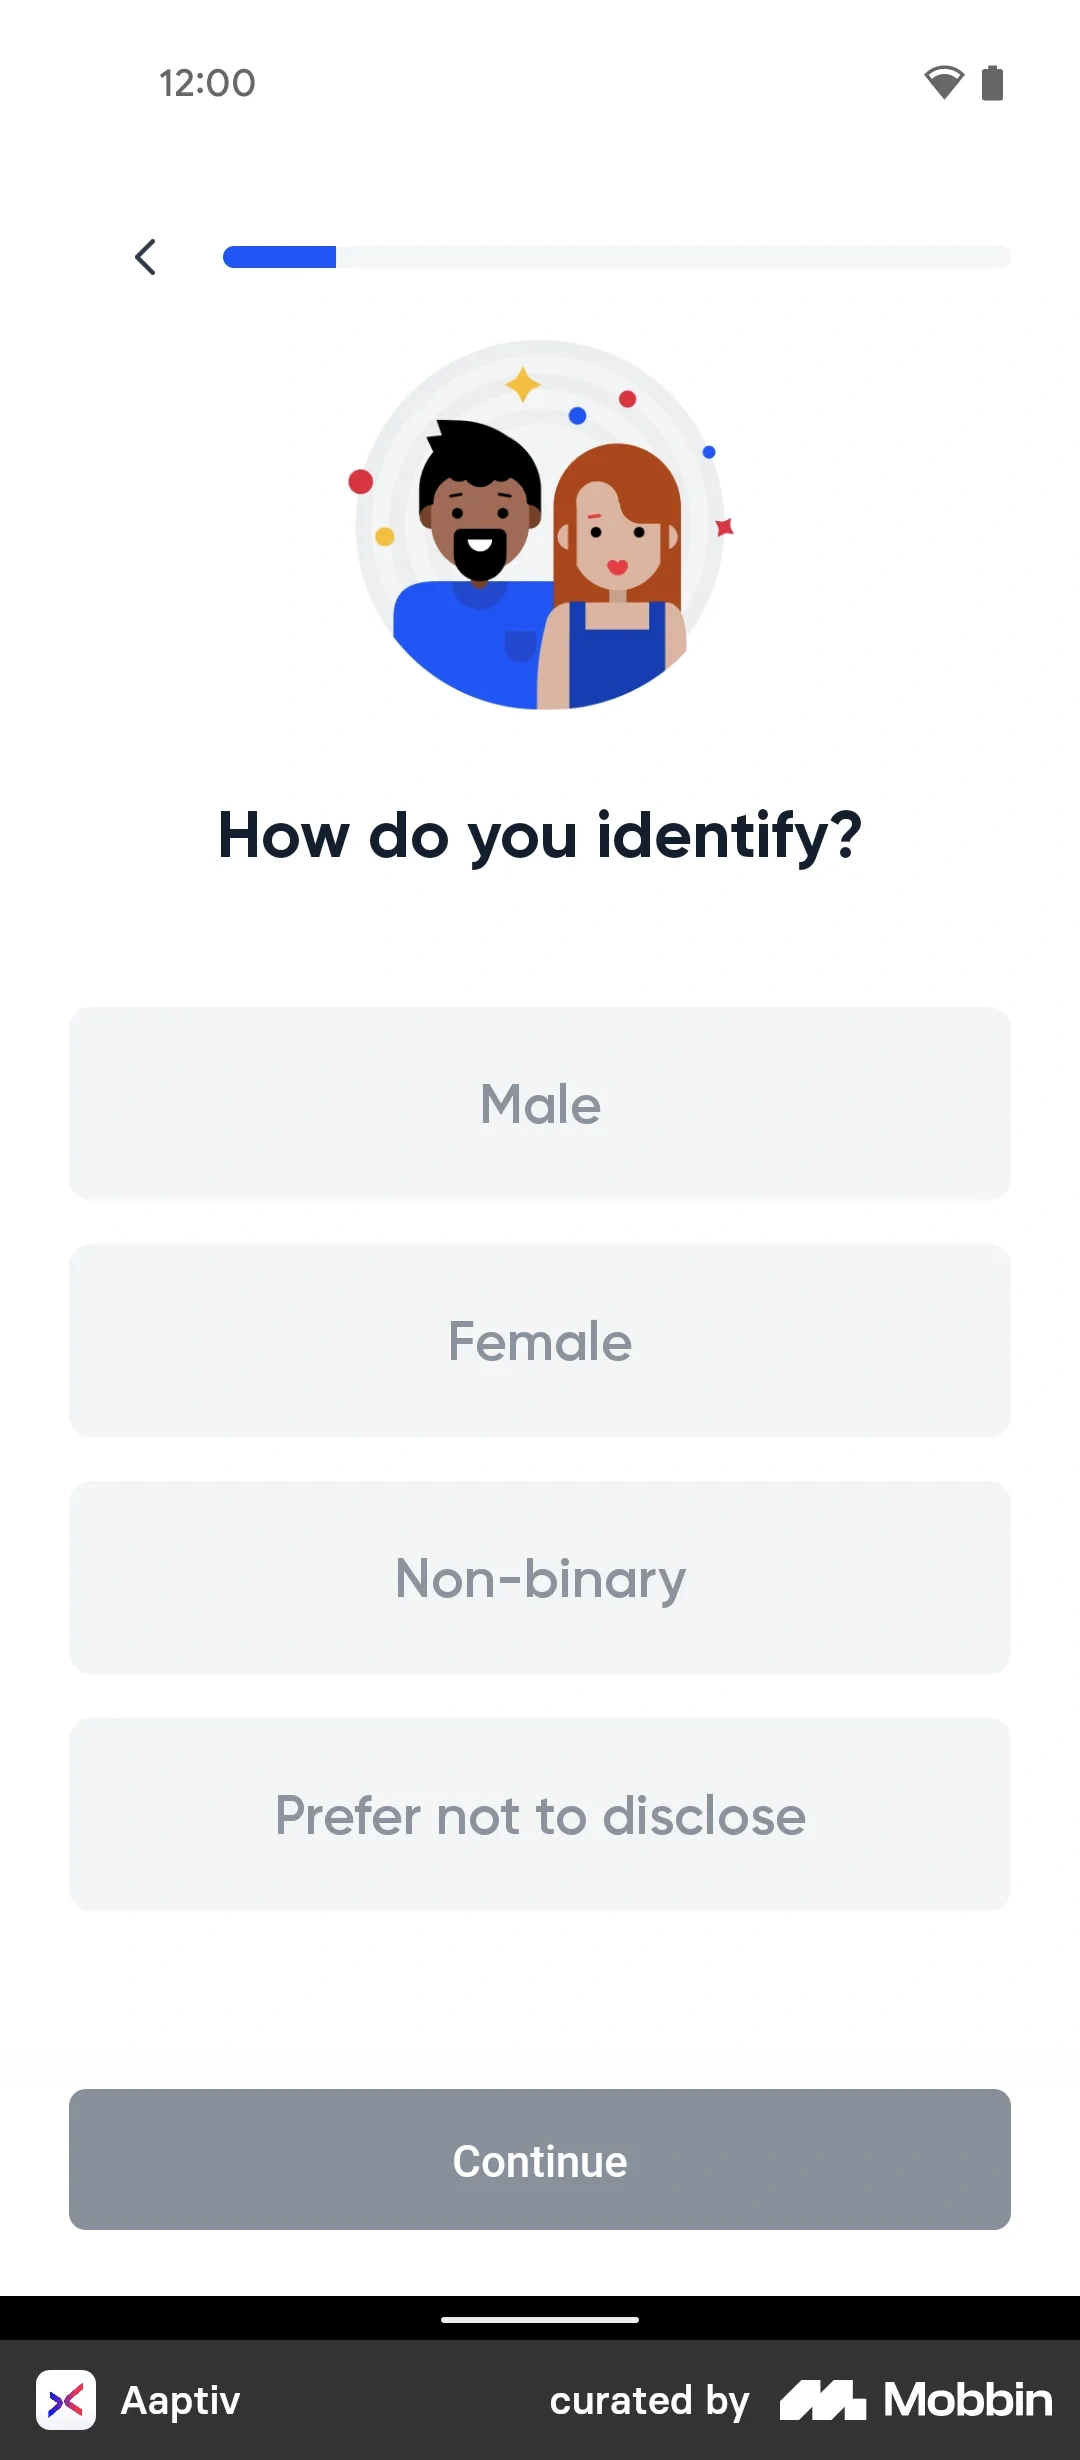Tap the Aaptiv logo icon

tap(66, 2399)
